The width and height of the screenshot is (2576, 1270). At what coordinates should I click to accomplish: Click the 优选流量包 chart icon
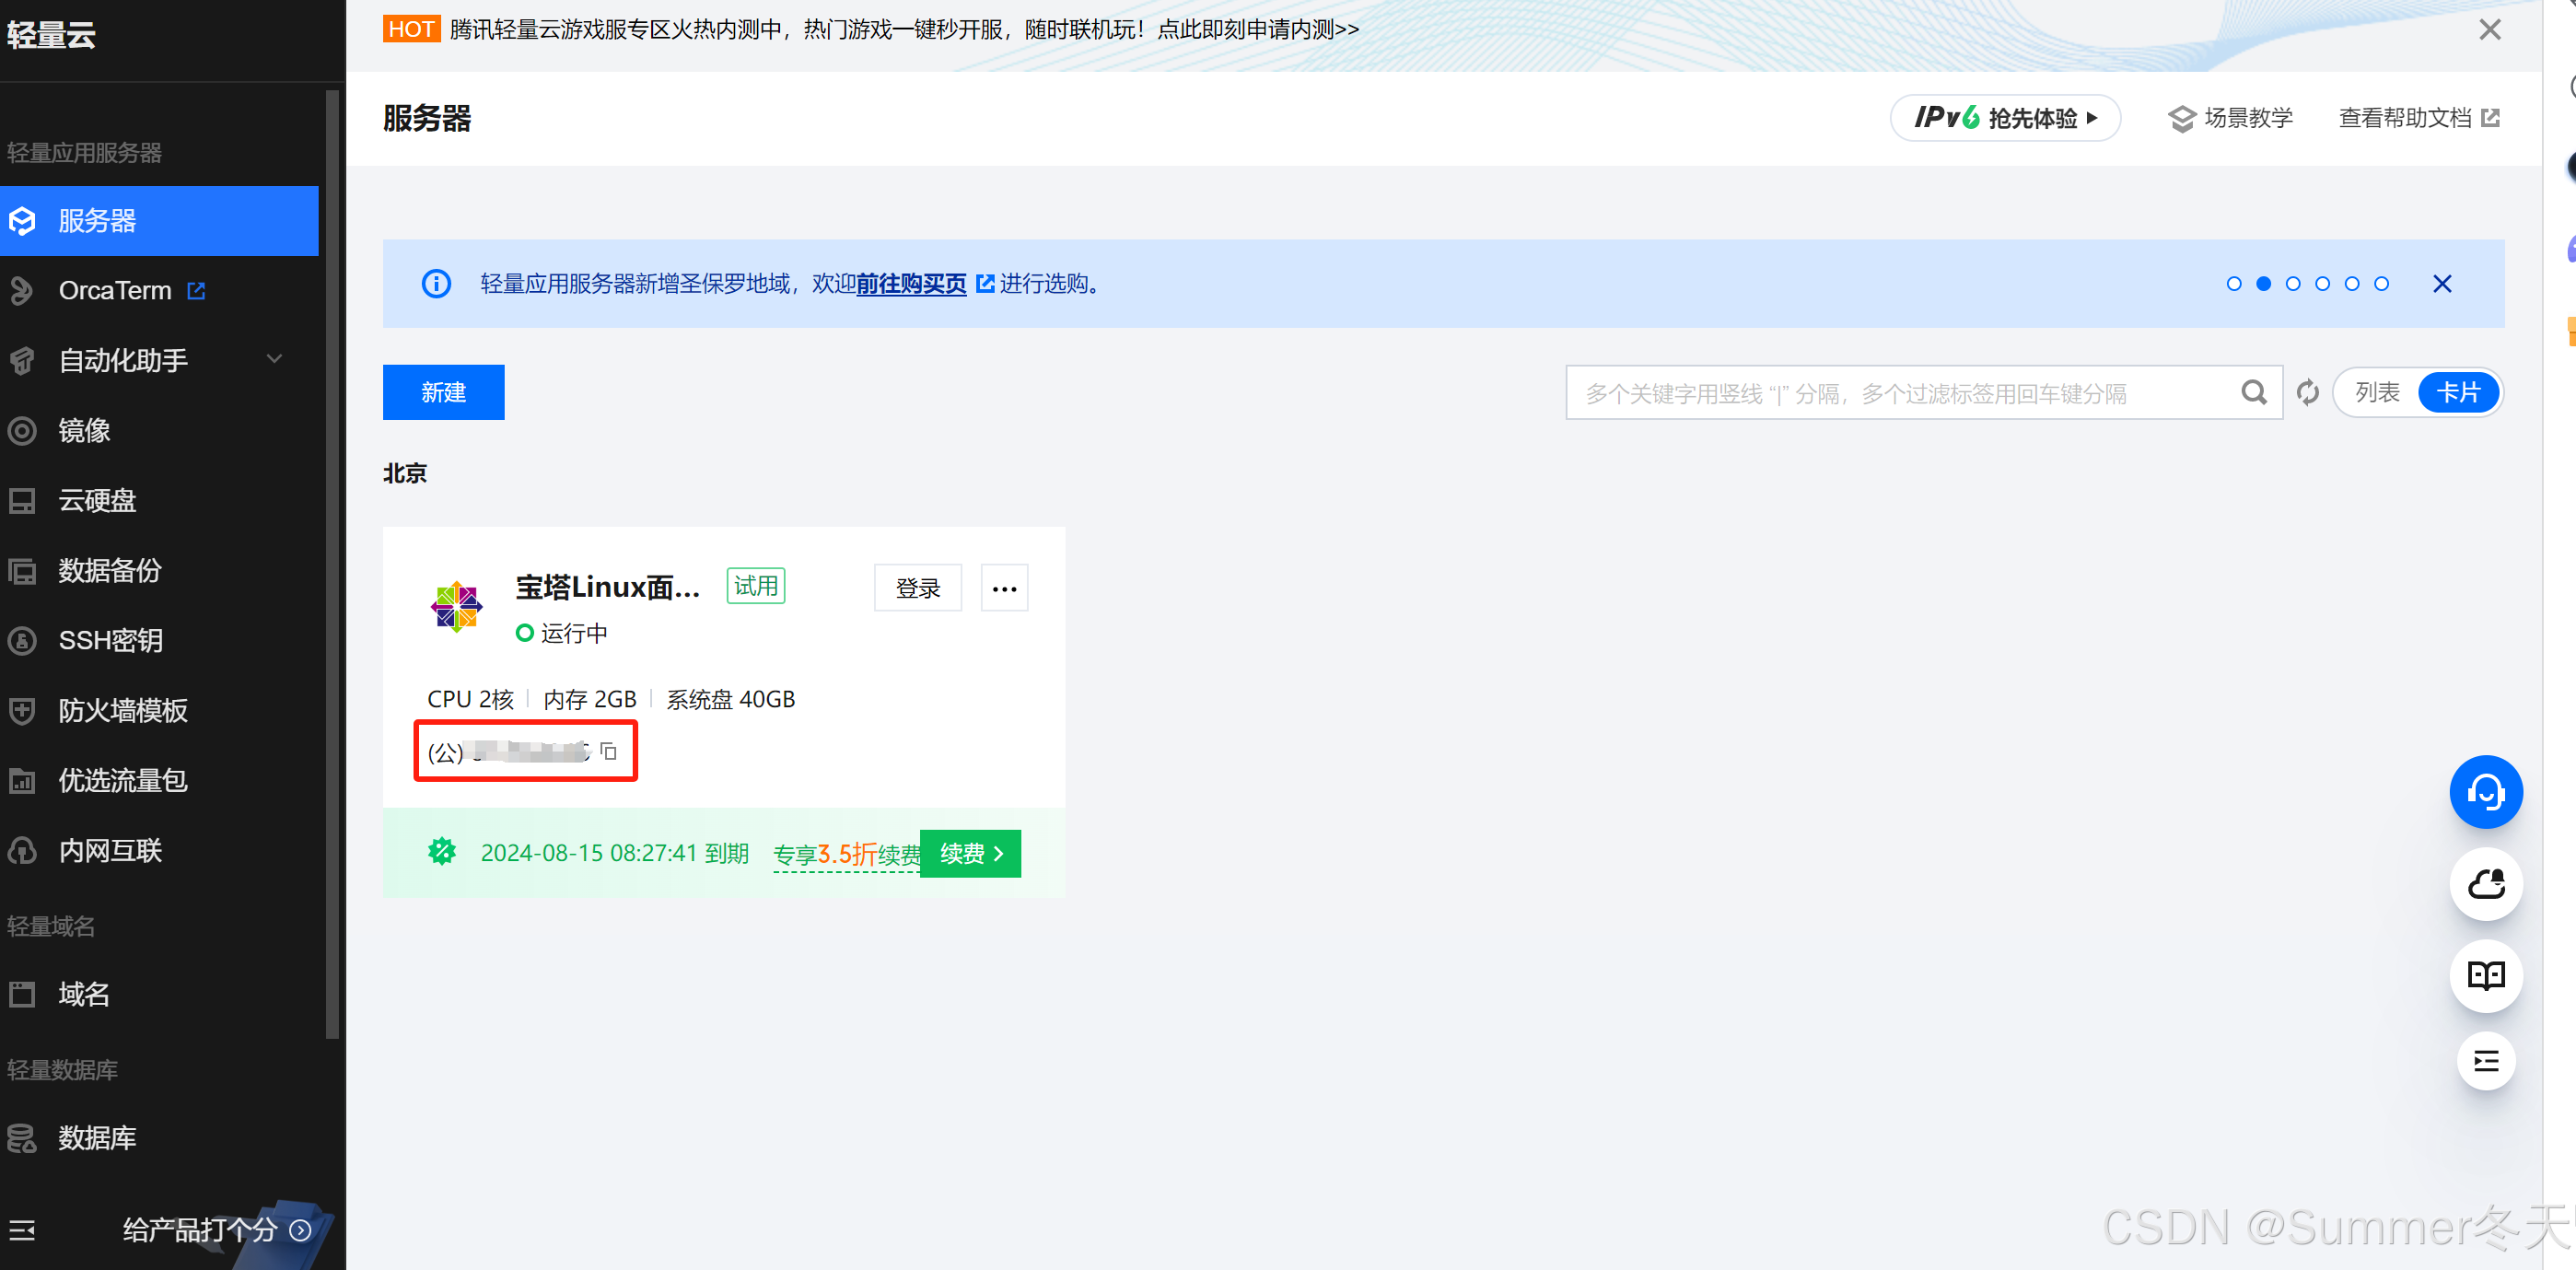(22, 781)
